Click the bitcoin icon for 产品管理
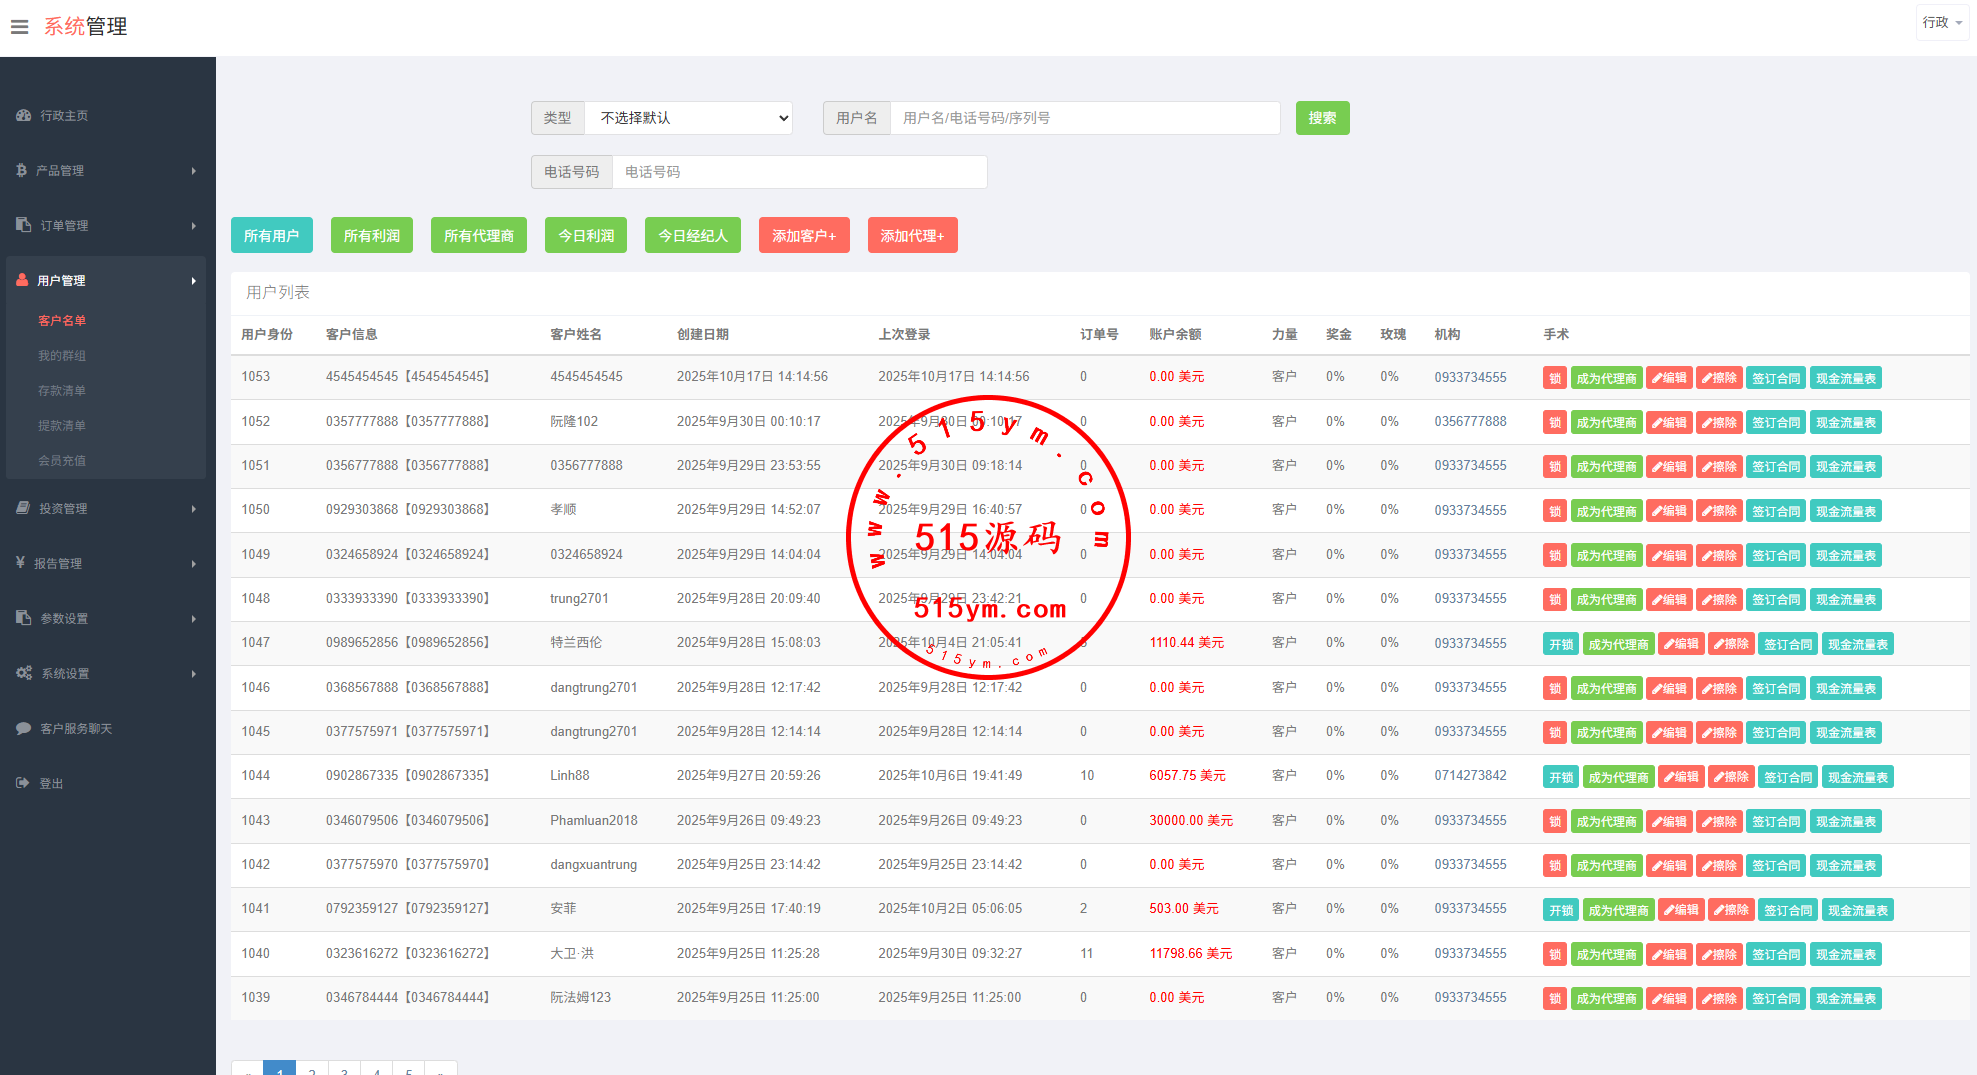Viewport: 1977px width, 1075px height. coord(22,171)
